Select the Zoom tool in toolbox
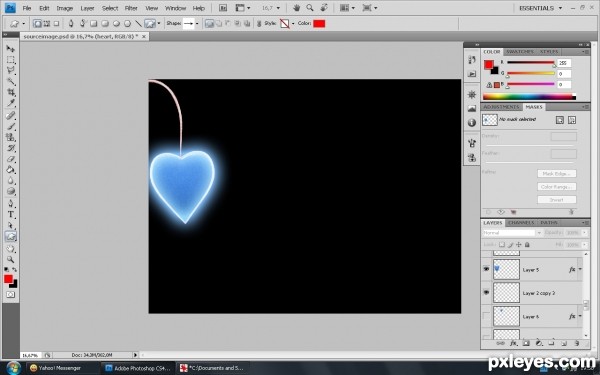This screenshot has width=600, height=375. (10, 260)
